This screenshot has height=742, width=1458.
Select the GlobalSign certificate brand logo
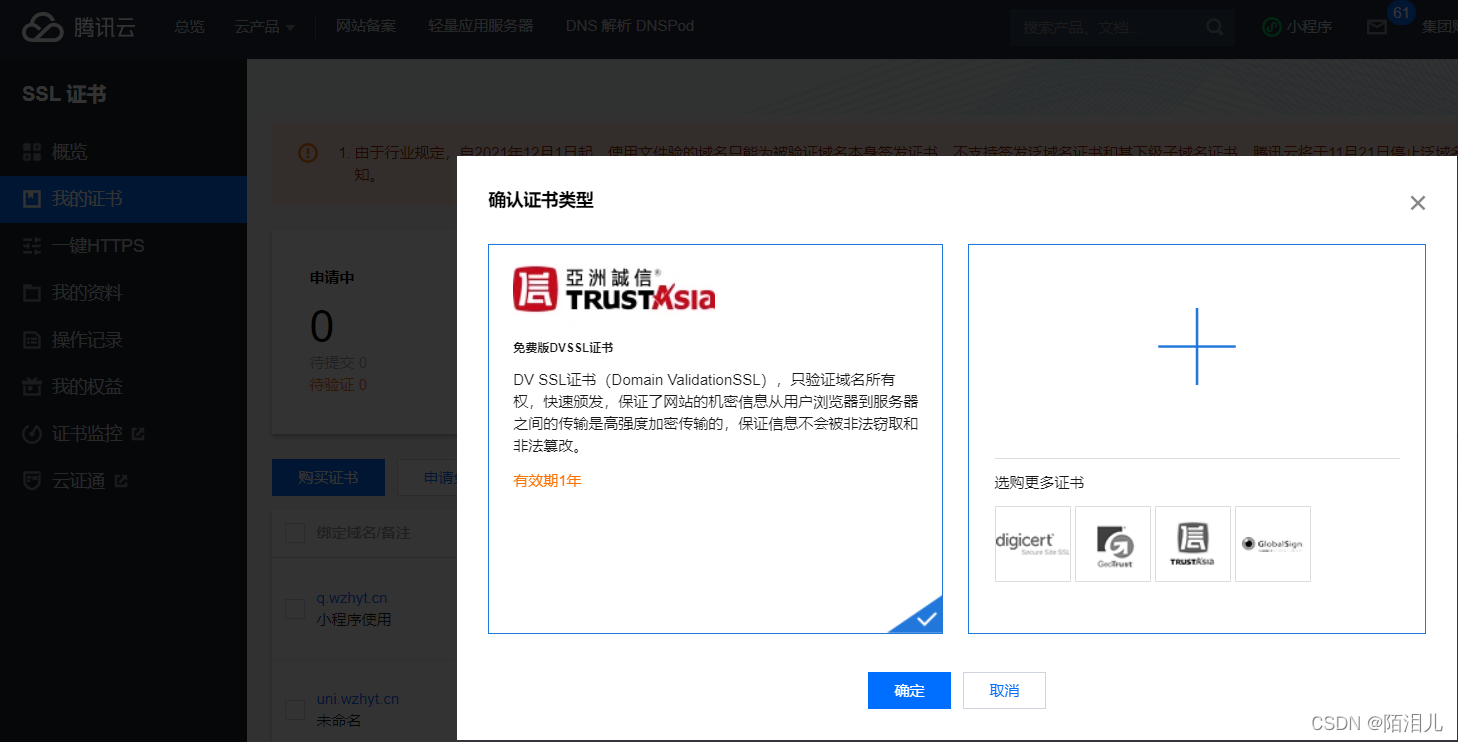point(1272,543)
